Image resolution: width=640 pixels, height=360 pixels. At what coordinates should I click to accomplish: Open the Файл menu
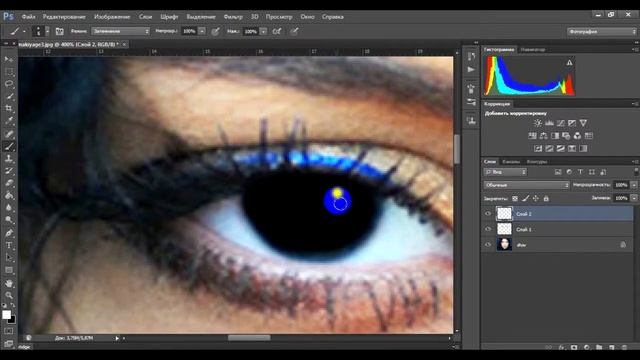(29, 17)
